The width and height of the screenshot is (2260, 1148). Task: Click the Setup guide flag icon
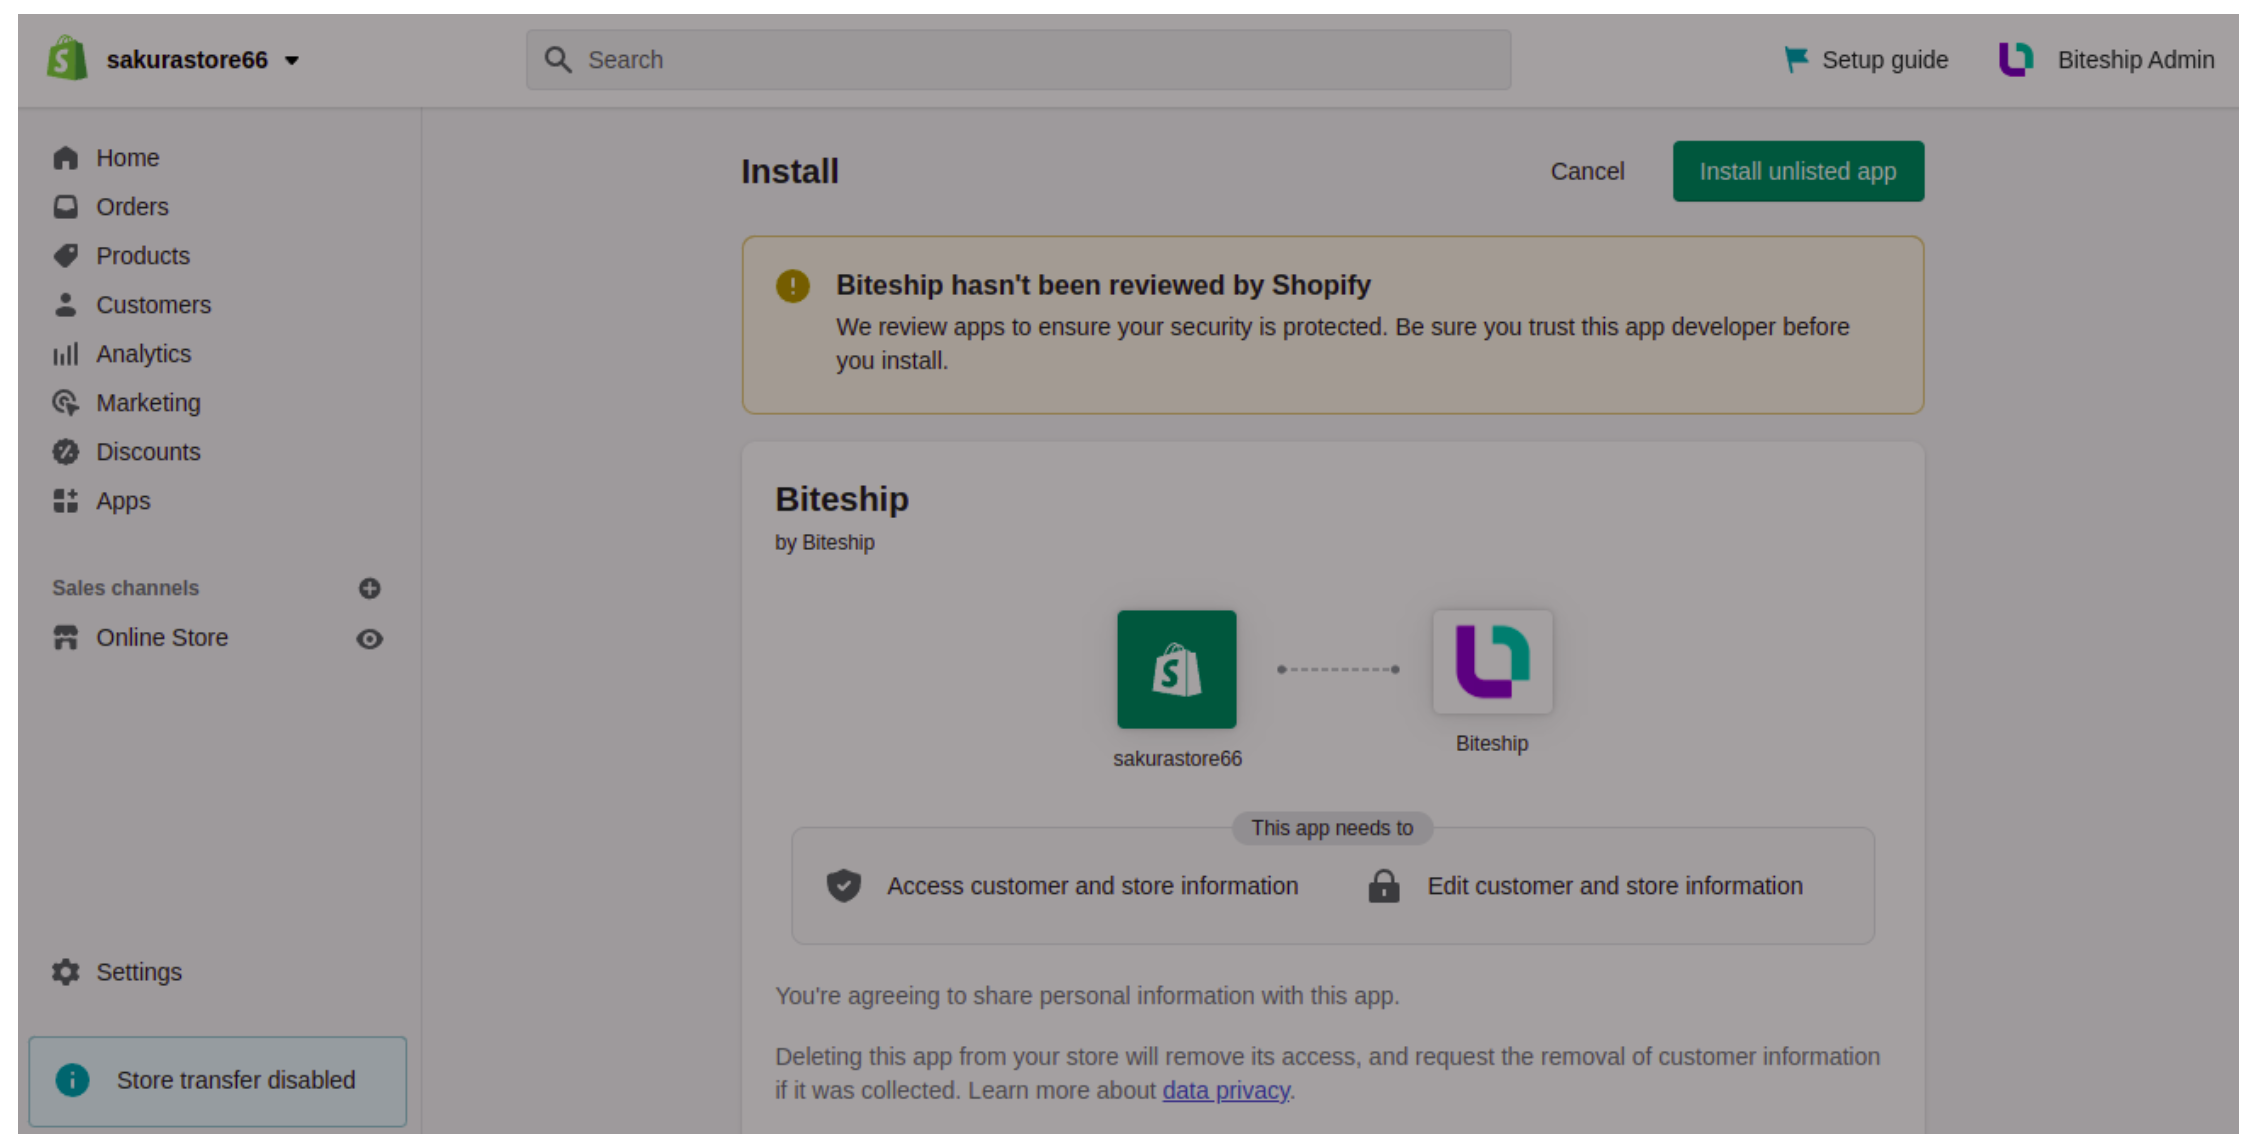click(x=1796, y=60)
